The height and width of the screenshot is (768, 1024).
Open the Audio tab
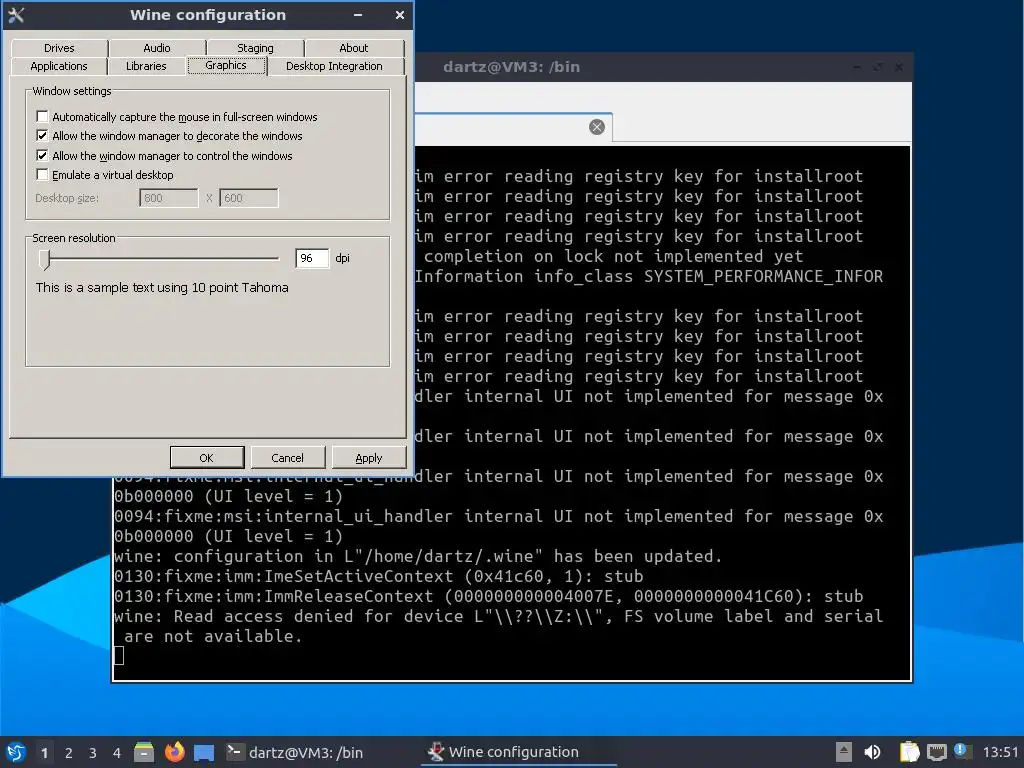point(157,48)
